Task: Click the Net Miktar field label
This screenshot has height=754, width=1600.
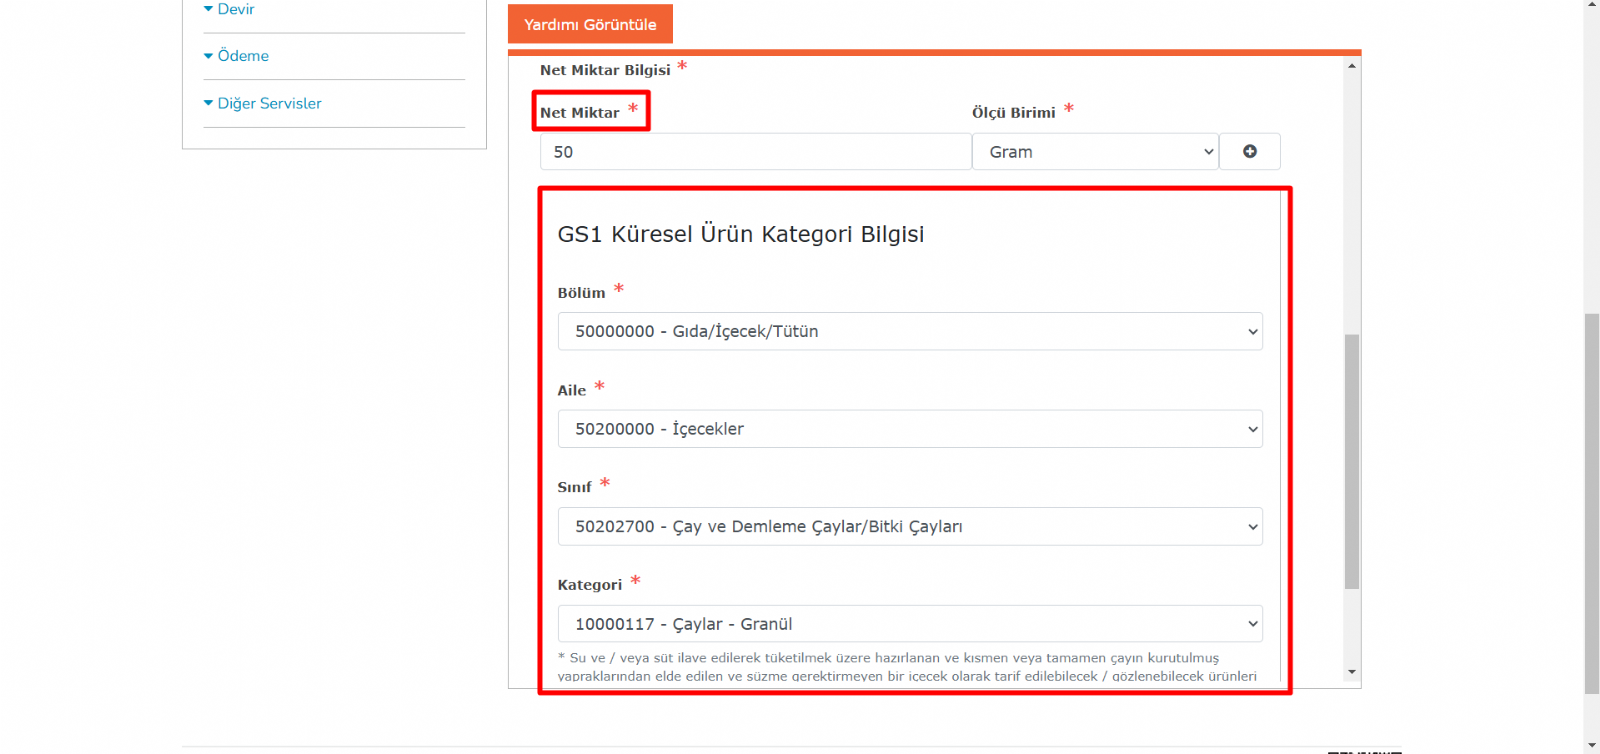Action: pyautogui.click(x=580, y=113)
